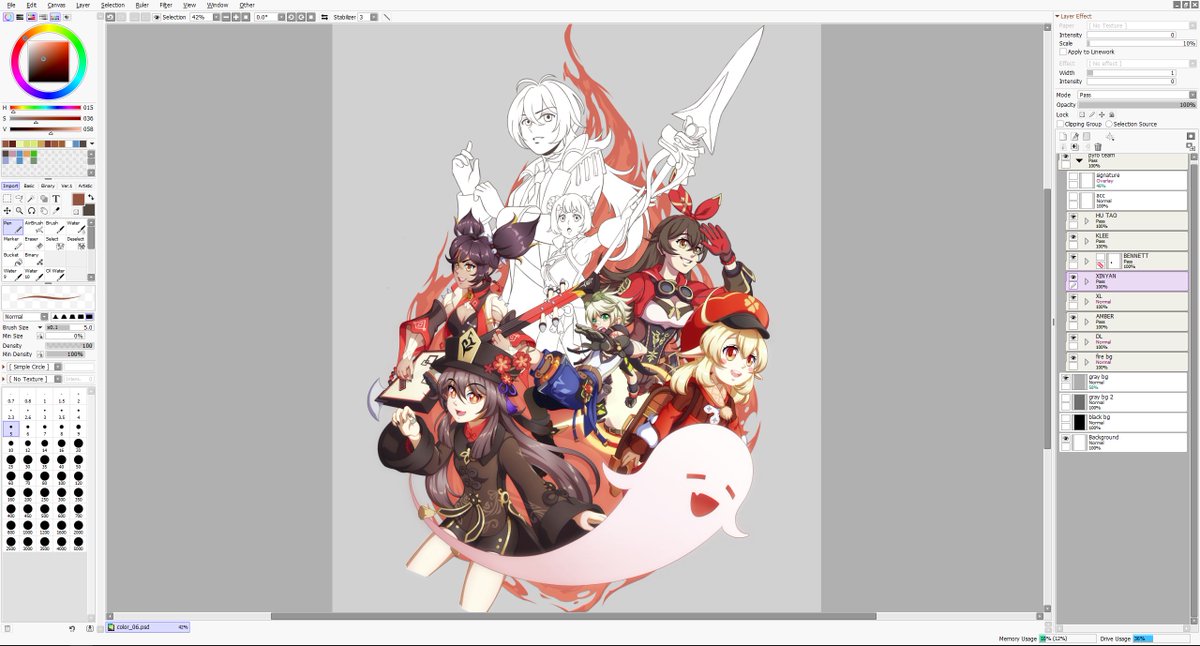The width and height of the screenshot is (1200, 646).
Task: Click the zoom out minus button
Action: click(x=226, y=17)
